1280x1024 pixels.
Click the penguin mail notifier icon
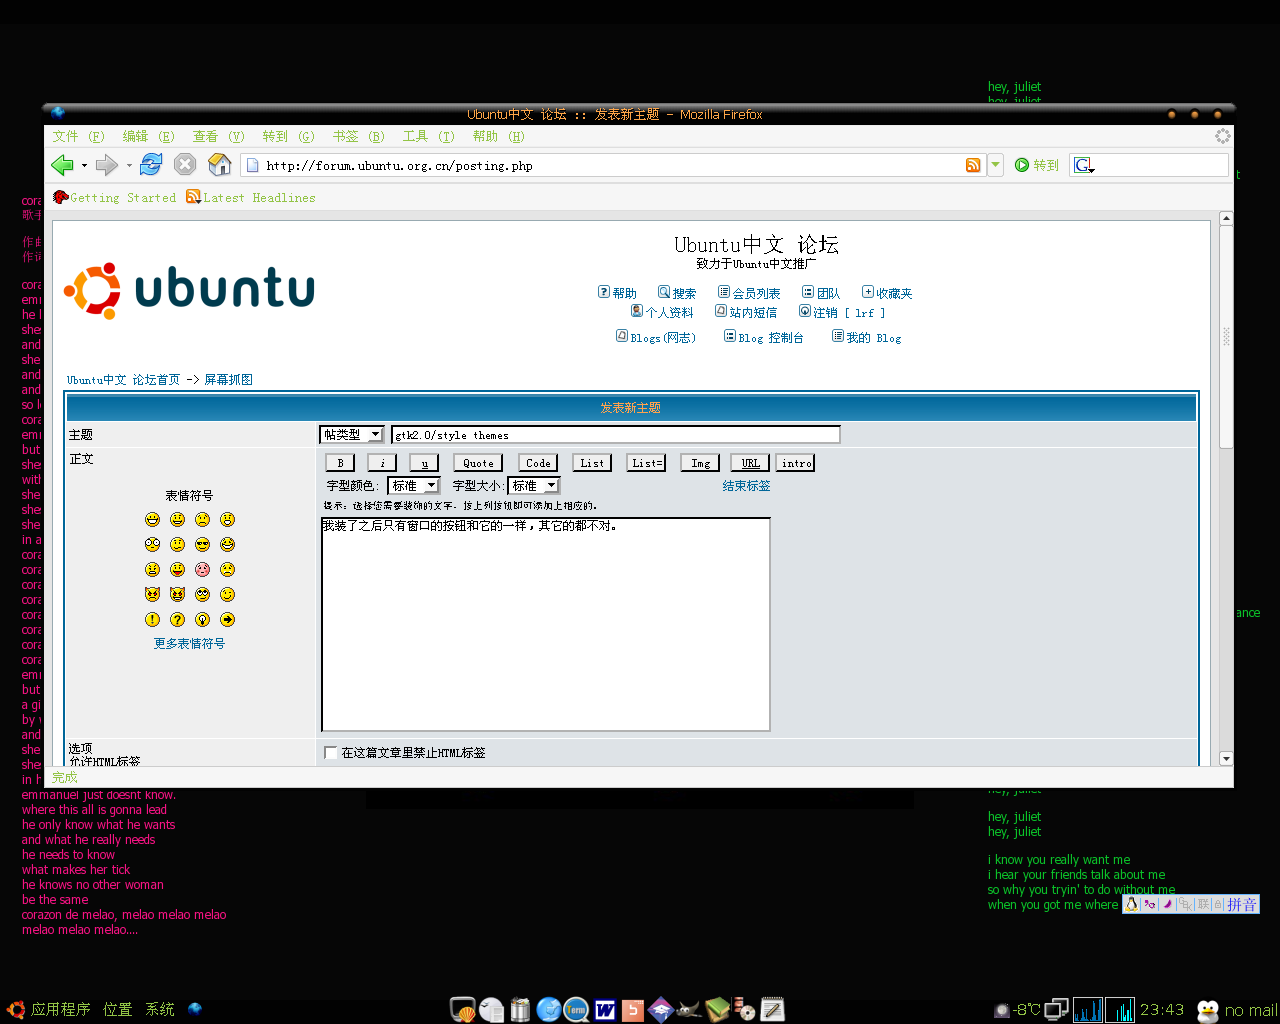pos(1208,1010)
